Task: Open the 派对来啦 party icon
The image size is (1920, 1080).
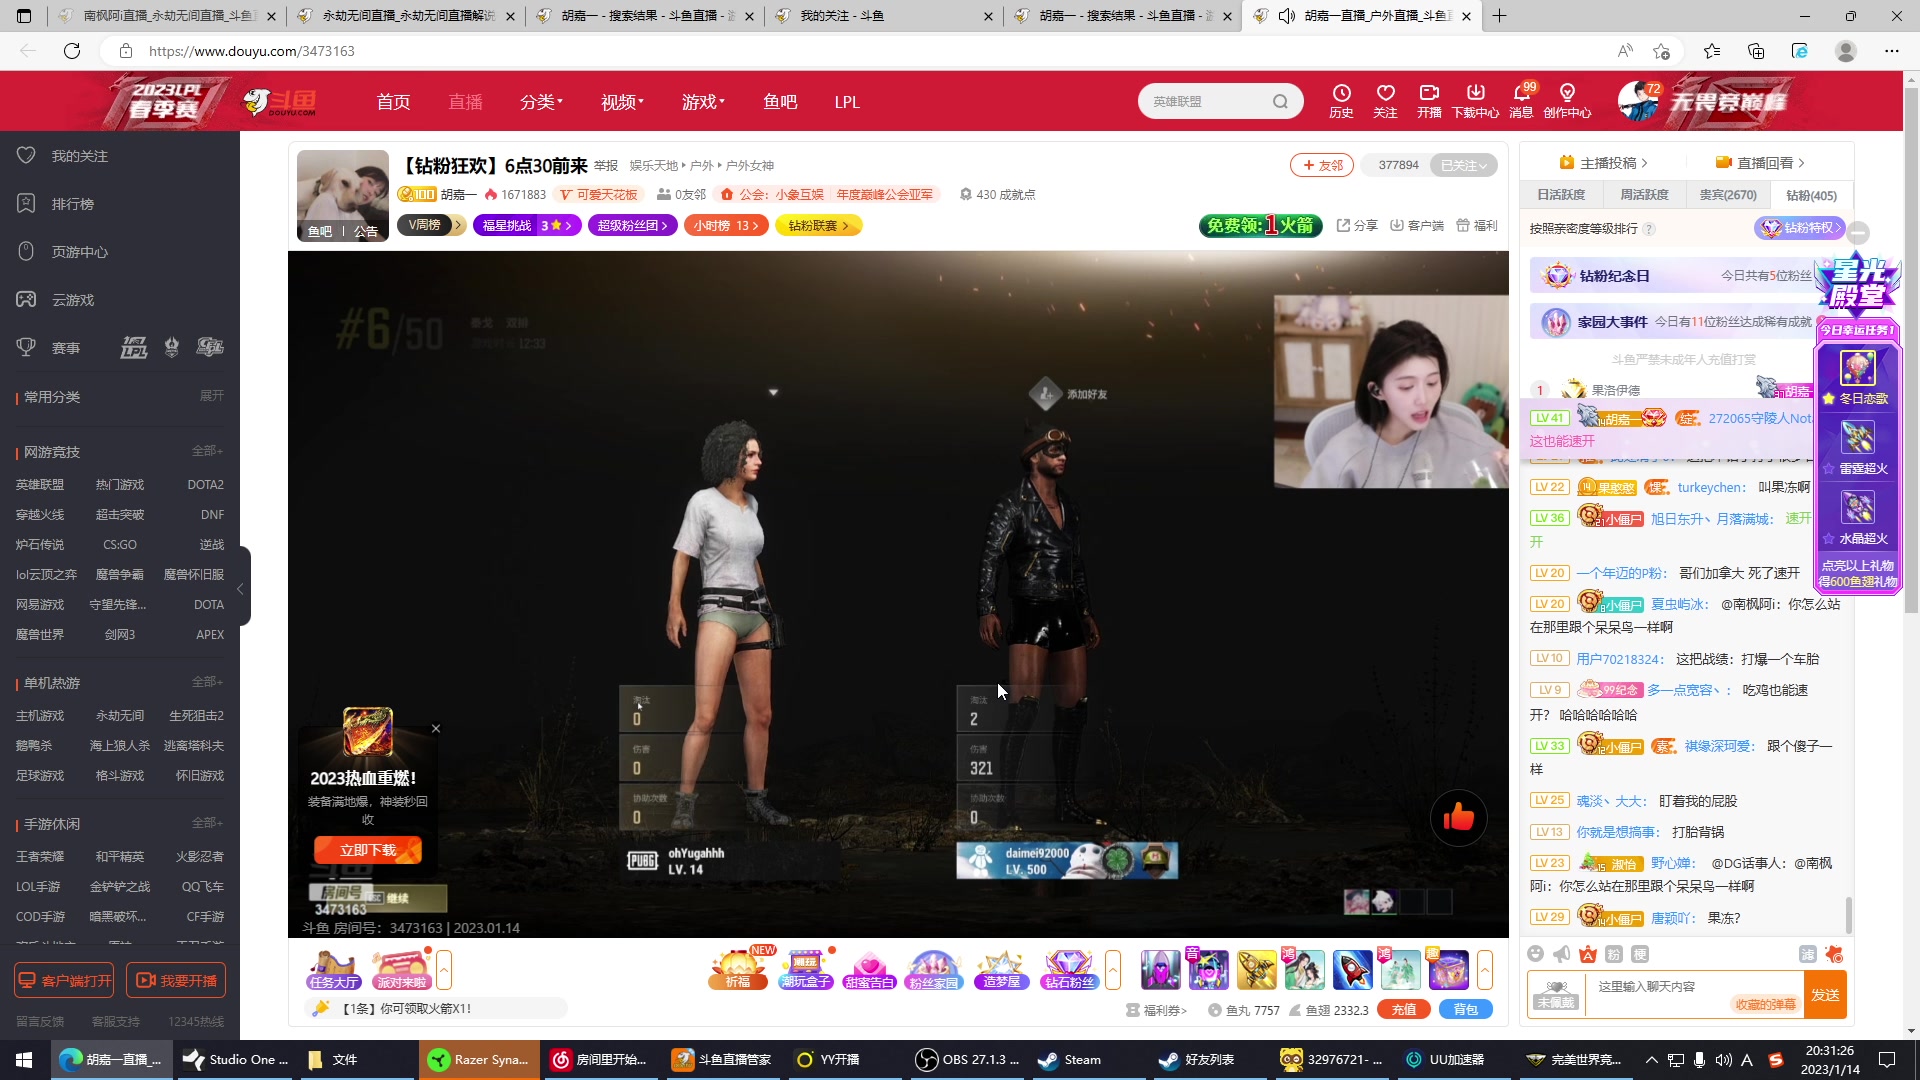Action: (401, 970)
